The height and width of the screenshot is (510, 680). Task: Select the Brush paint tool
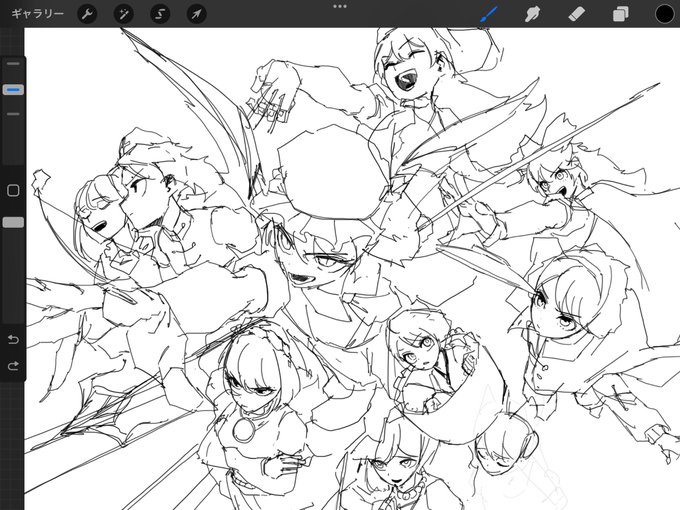489,14
